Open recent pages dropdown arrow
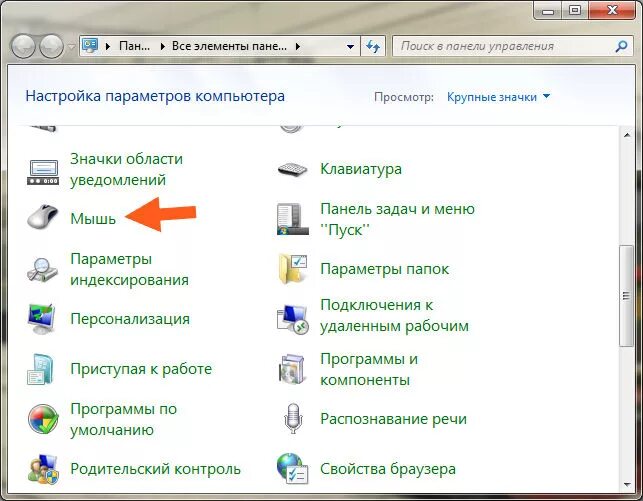643x501 pixels. (71, 47)
